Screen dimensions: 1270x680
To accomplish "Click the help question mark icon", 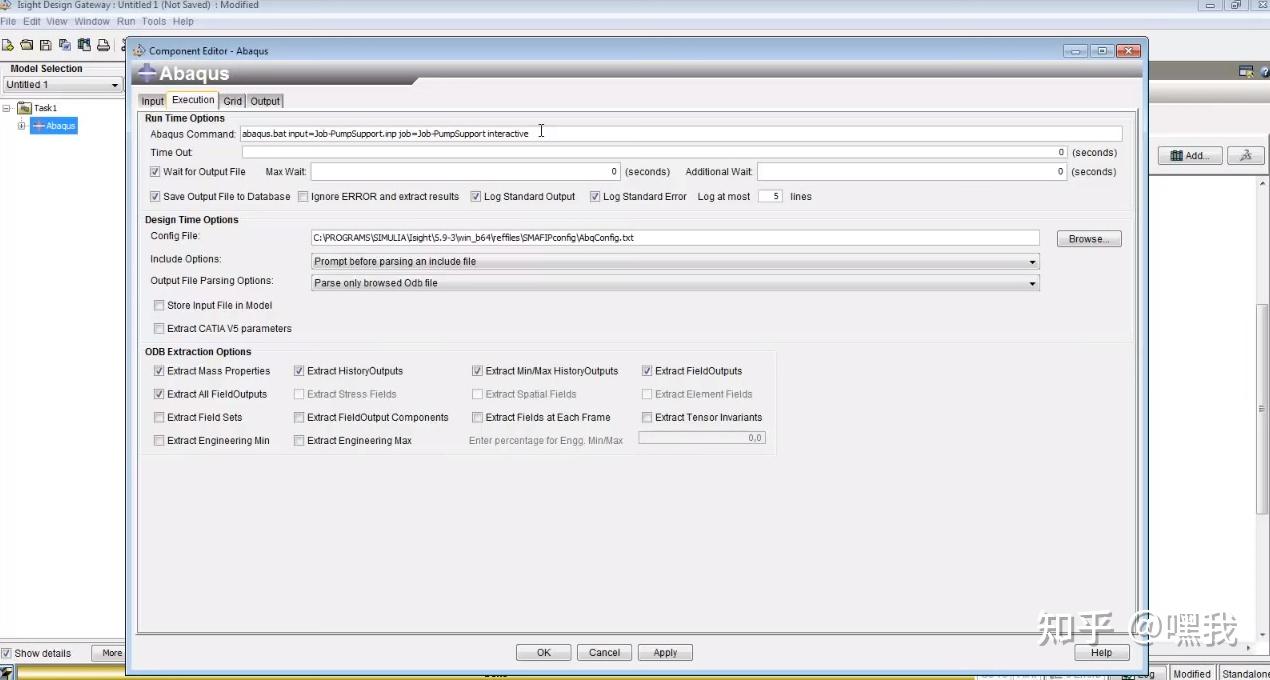I will (1264, 71).
